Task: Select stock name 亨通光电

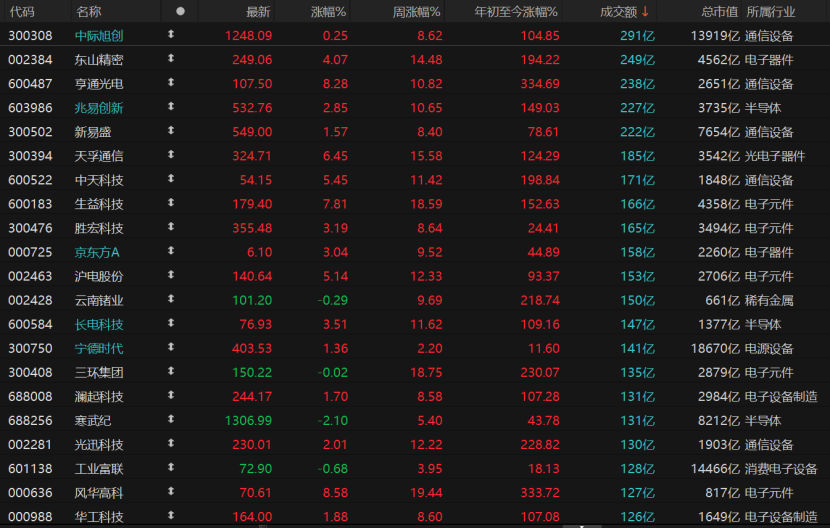Action: tap(99, 84)
